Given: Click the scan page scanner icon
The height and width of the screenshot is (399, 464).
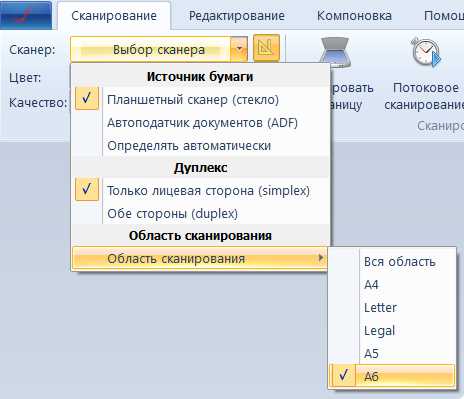Looking at the screenshot, I should pos(336,52).
